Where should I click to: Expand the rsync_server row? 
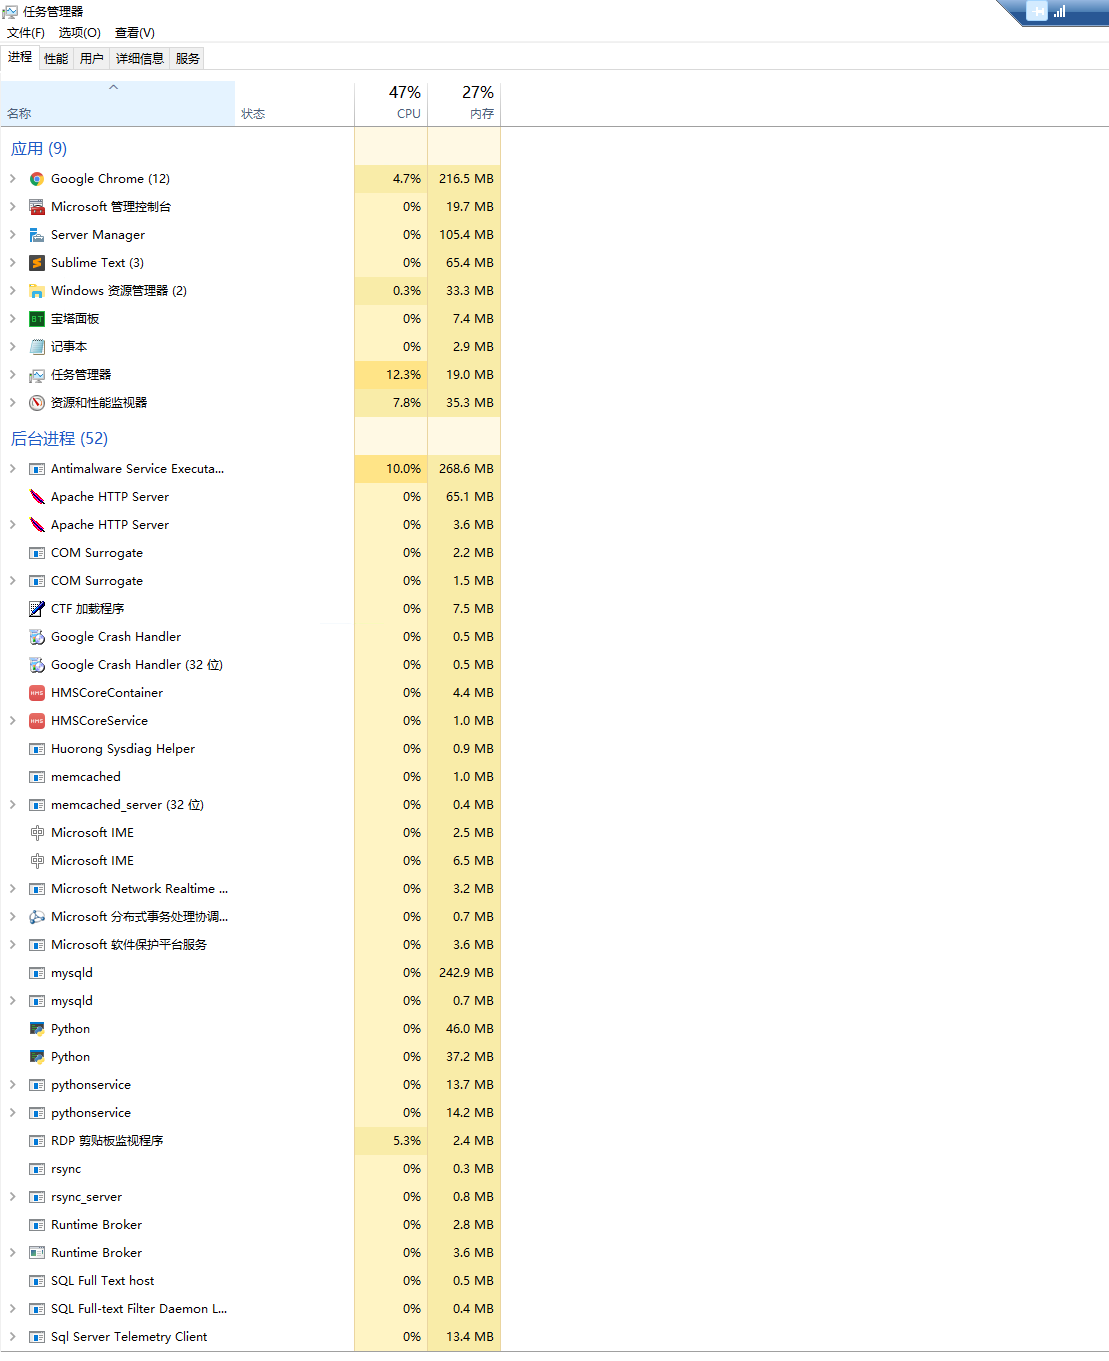12,1197
